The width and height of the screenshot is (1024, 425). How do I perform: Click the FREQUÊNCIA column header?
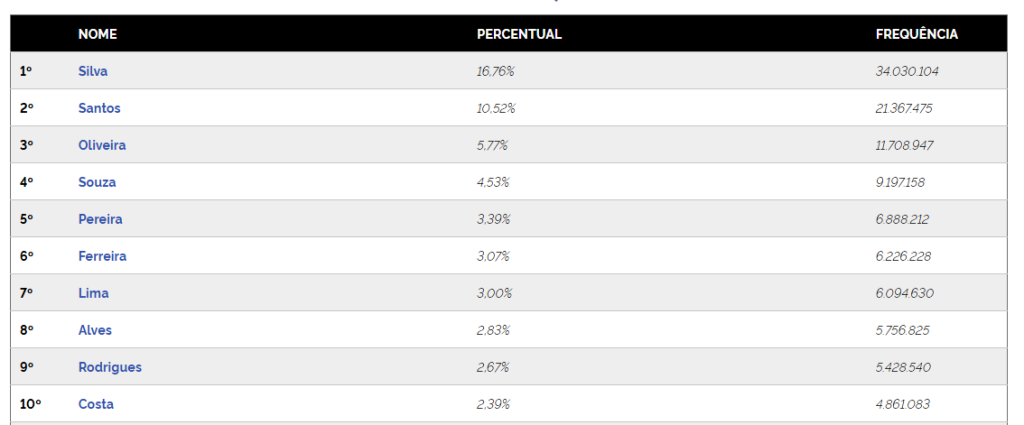coord(916,34)
